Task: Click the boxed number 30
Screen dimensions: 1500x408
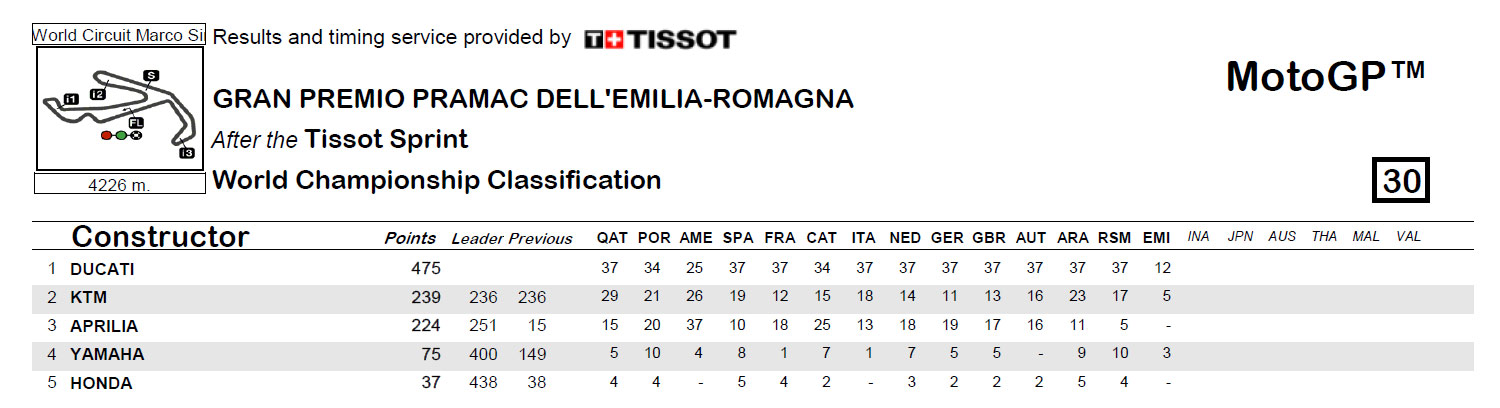Action: click(x=1402, y=180)
